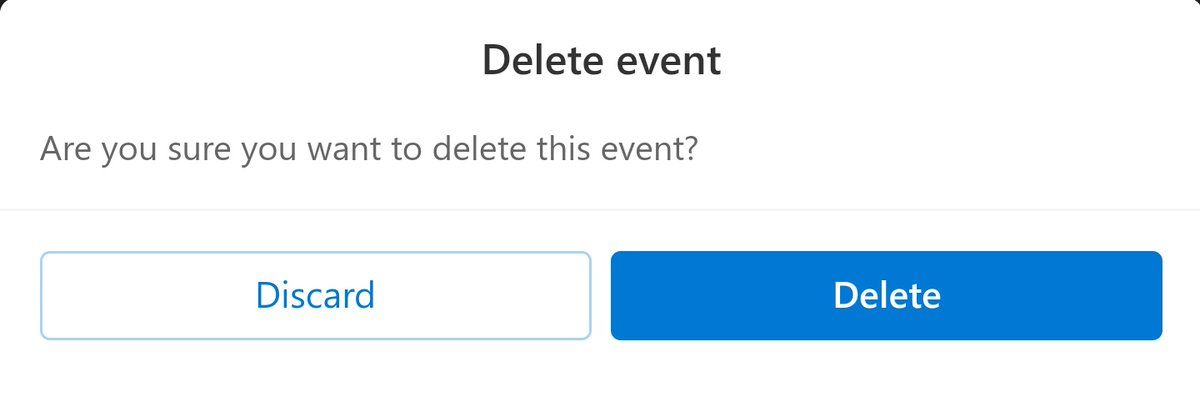Cancel deletion by pressing Discard
Image resolution: width=1200 pixels, height=407 pixels.
point(315,296)
